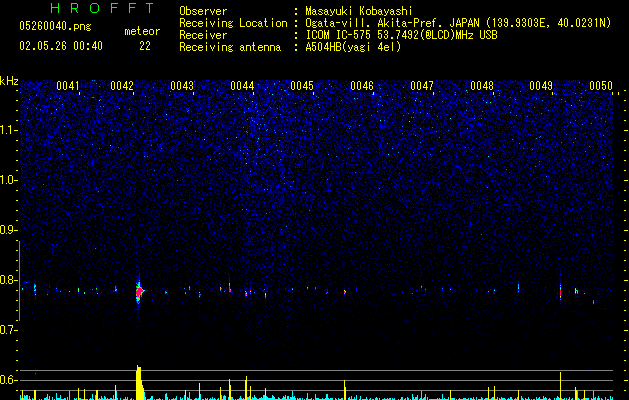Click the Observer label

click(x=203, y=11)
